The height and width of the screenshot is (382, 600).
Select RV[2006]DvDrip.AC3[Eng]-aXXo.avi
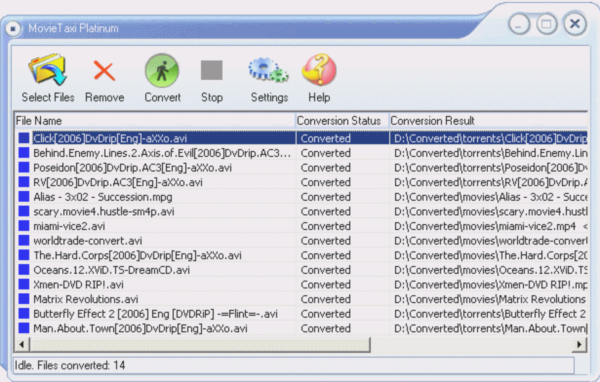[118, 182]
